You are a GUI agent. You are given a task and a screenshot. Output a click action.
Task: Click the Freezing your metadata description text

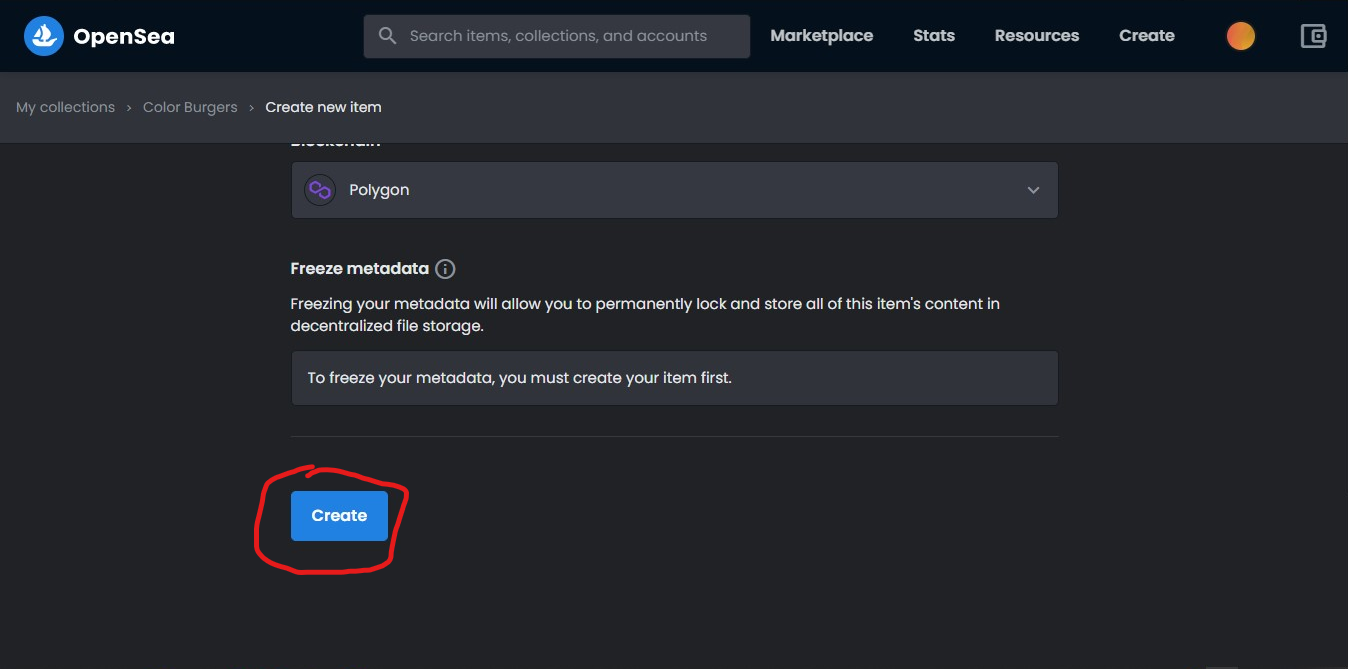pos(645,315)
